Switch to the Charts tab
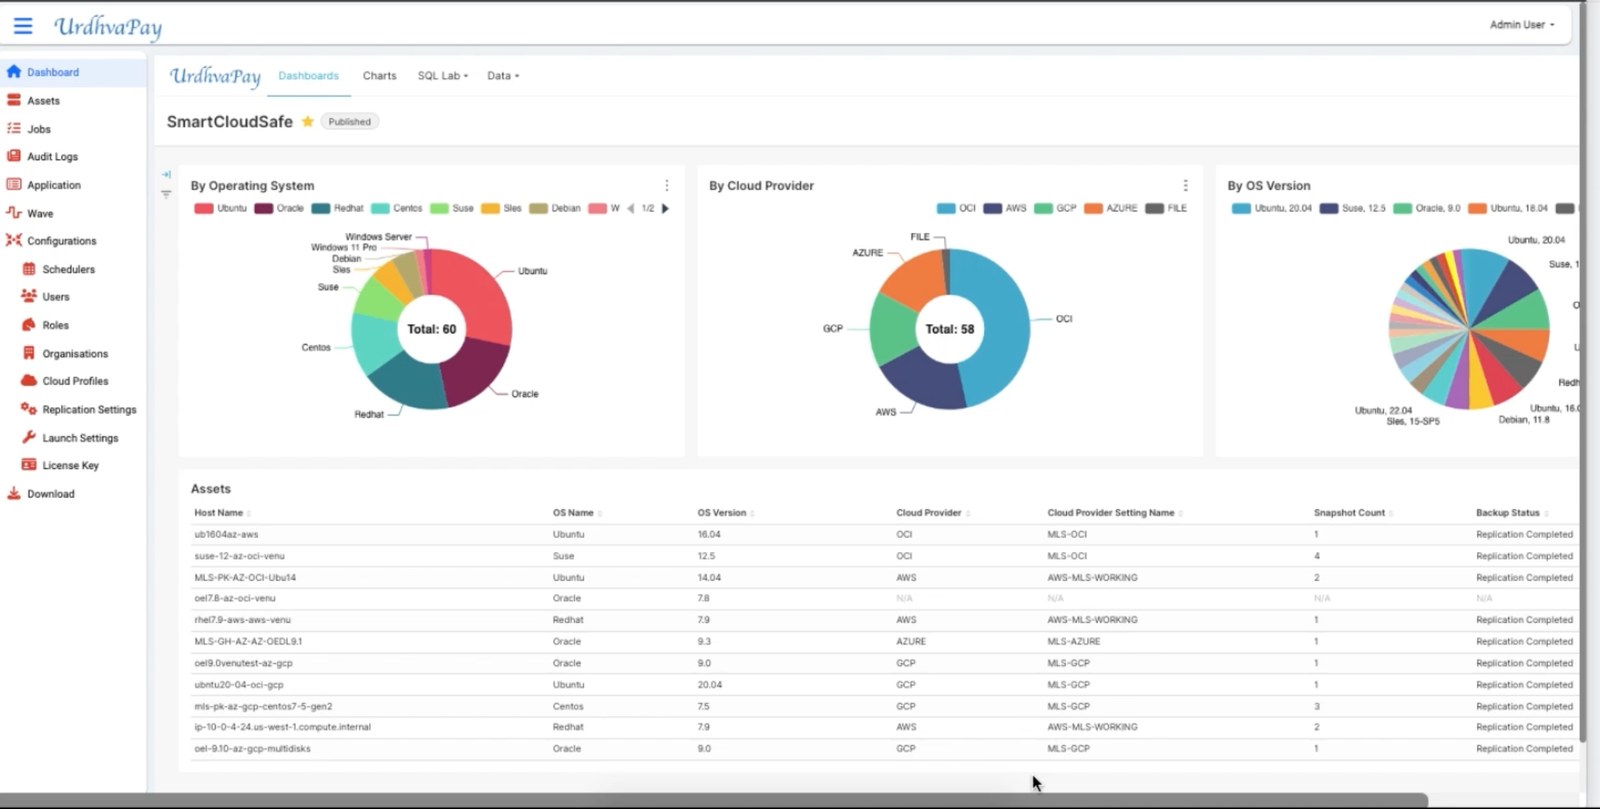1600x809 pixels. pos(379,76)
